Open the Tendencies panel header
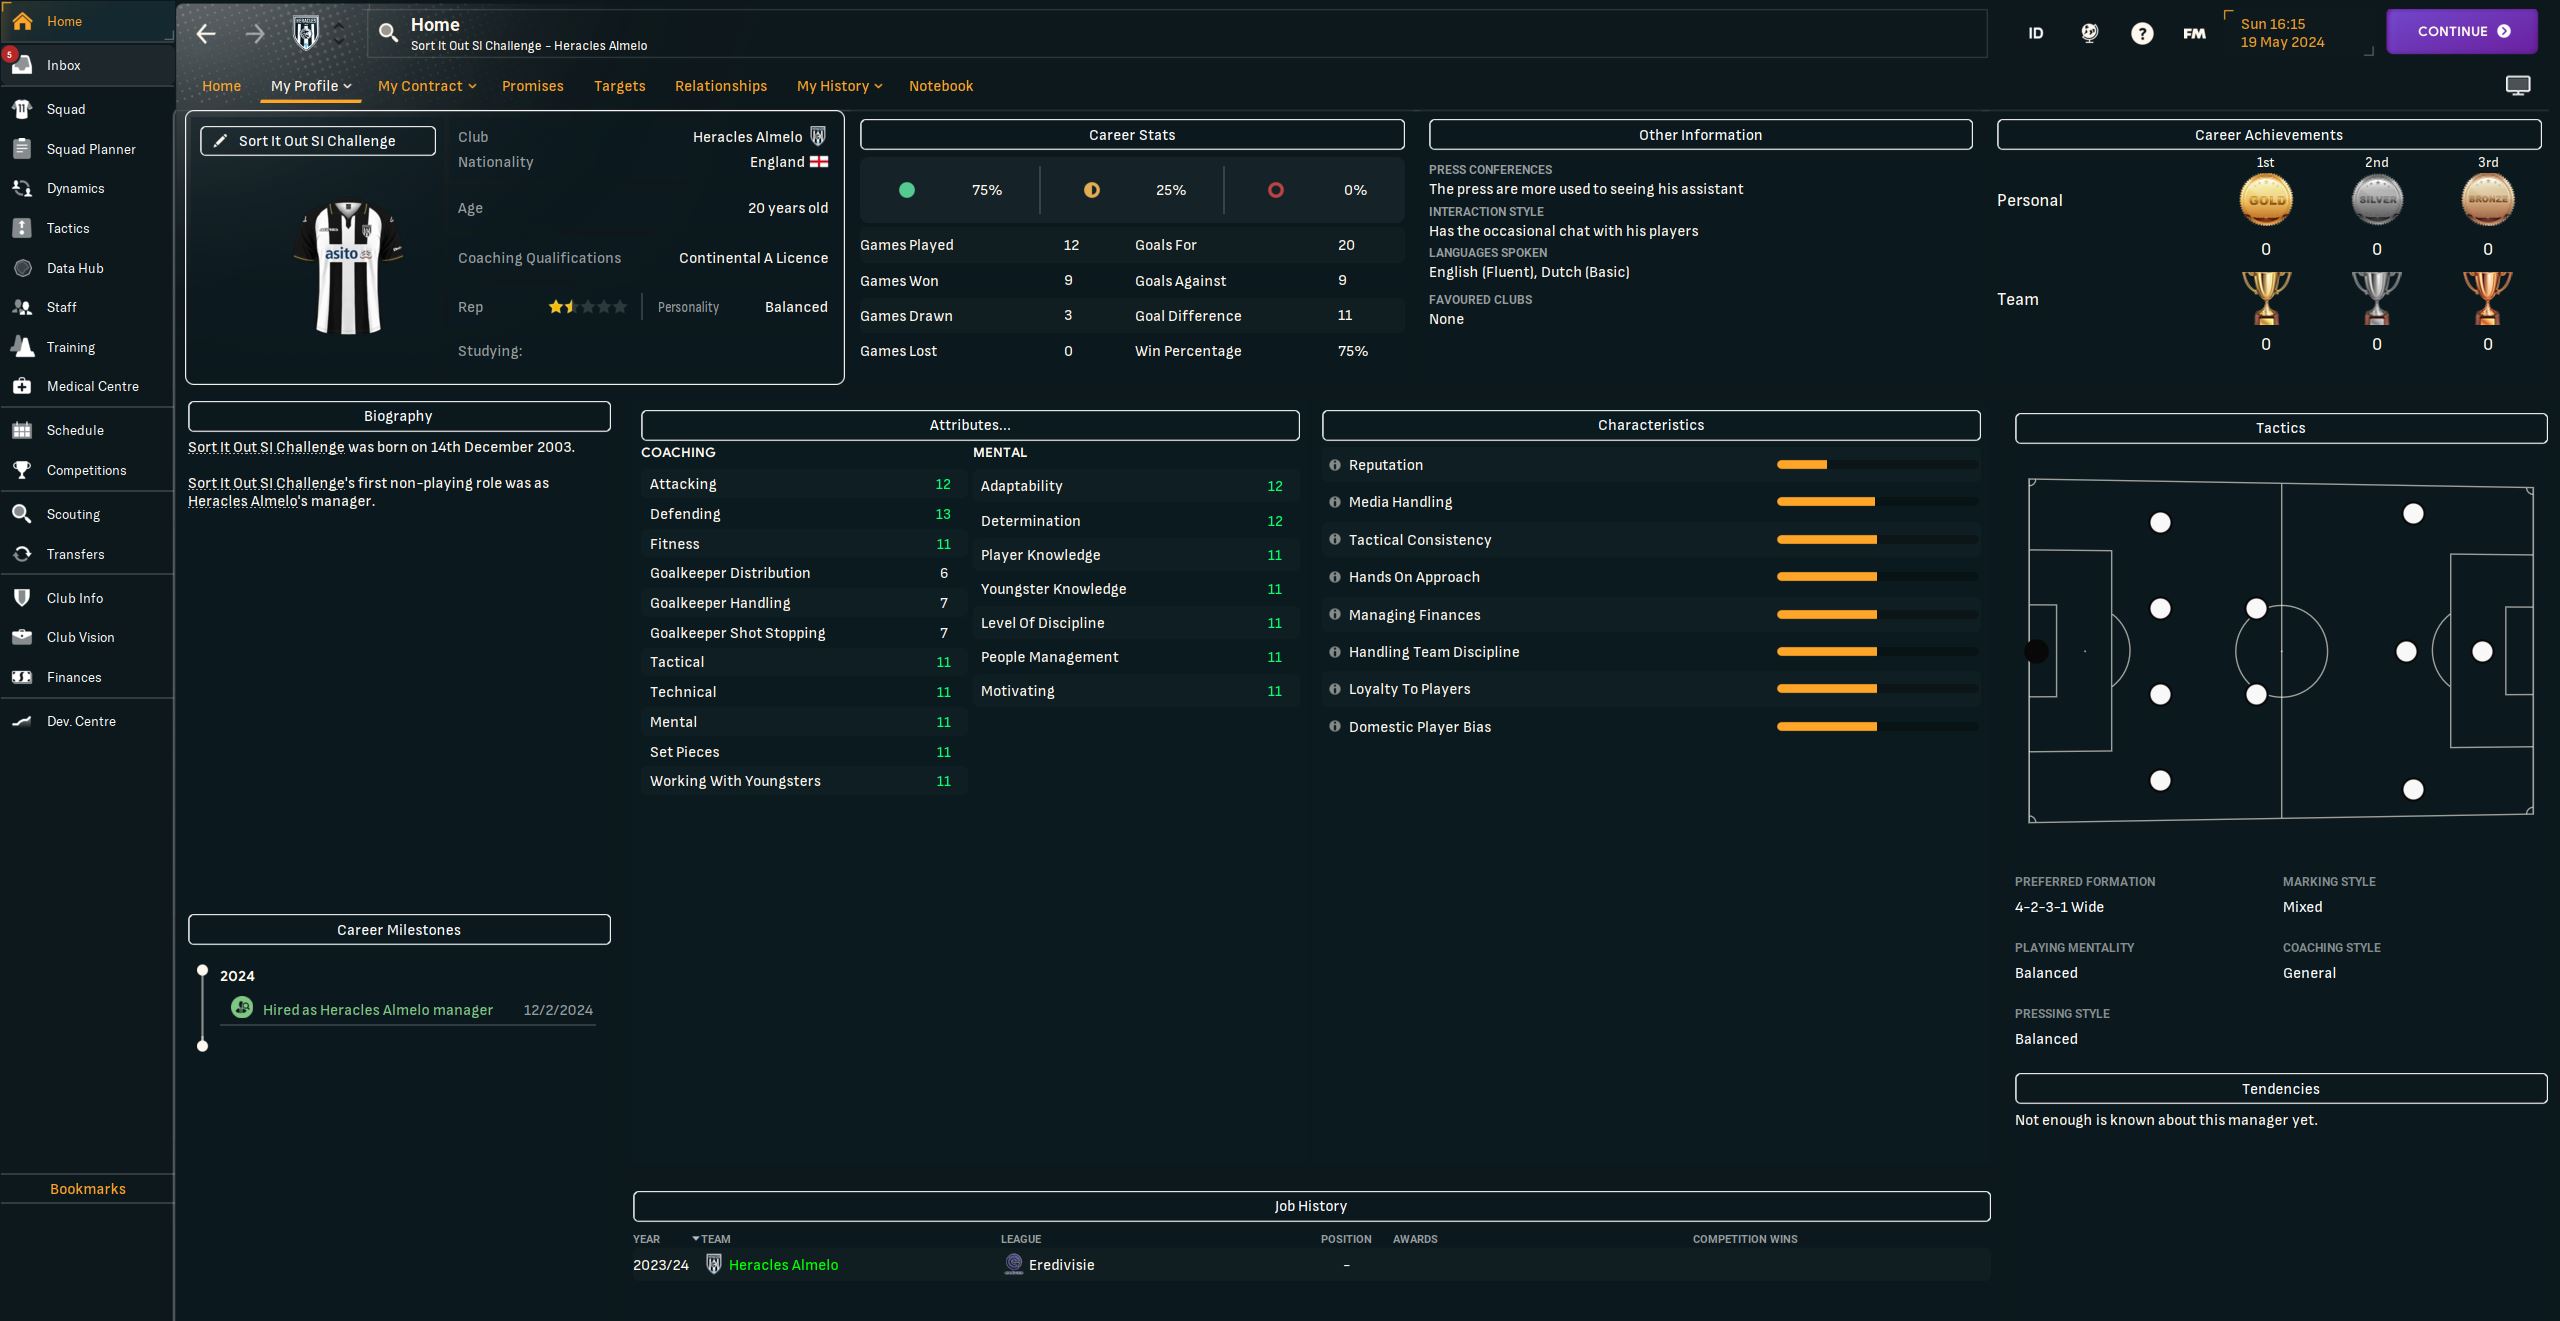 coord(2280,1089)
